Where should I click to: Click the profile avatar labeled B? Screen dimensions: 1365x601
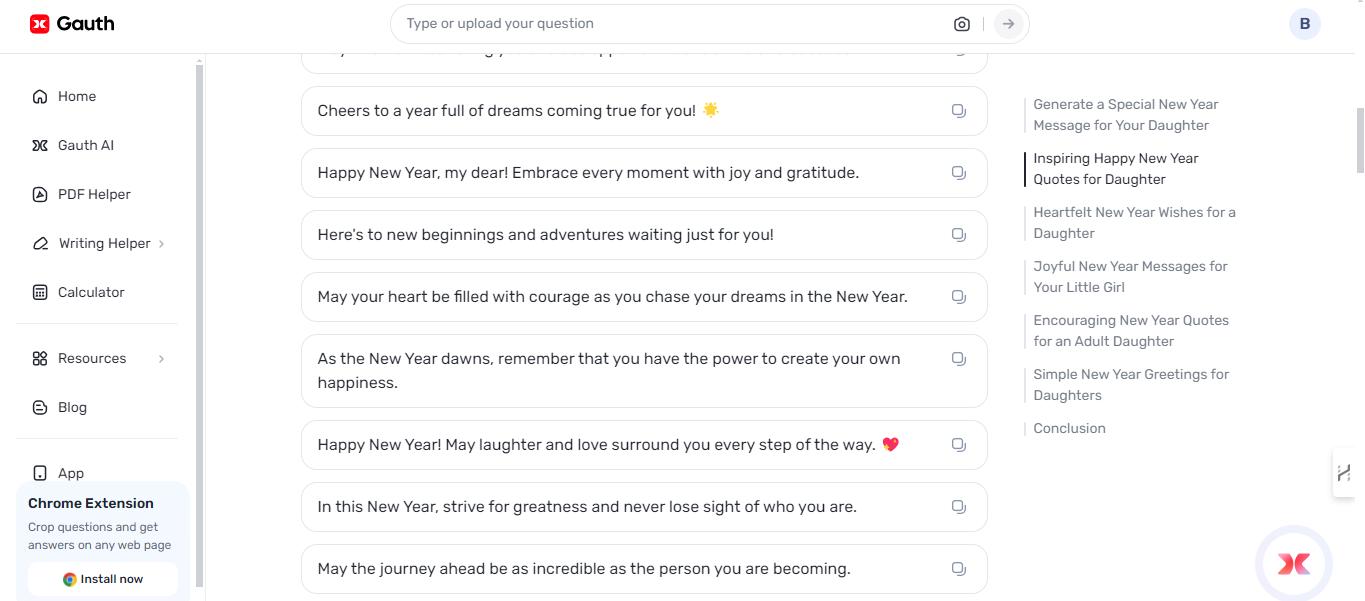coord(1304,23)
